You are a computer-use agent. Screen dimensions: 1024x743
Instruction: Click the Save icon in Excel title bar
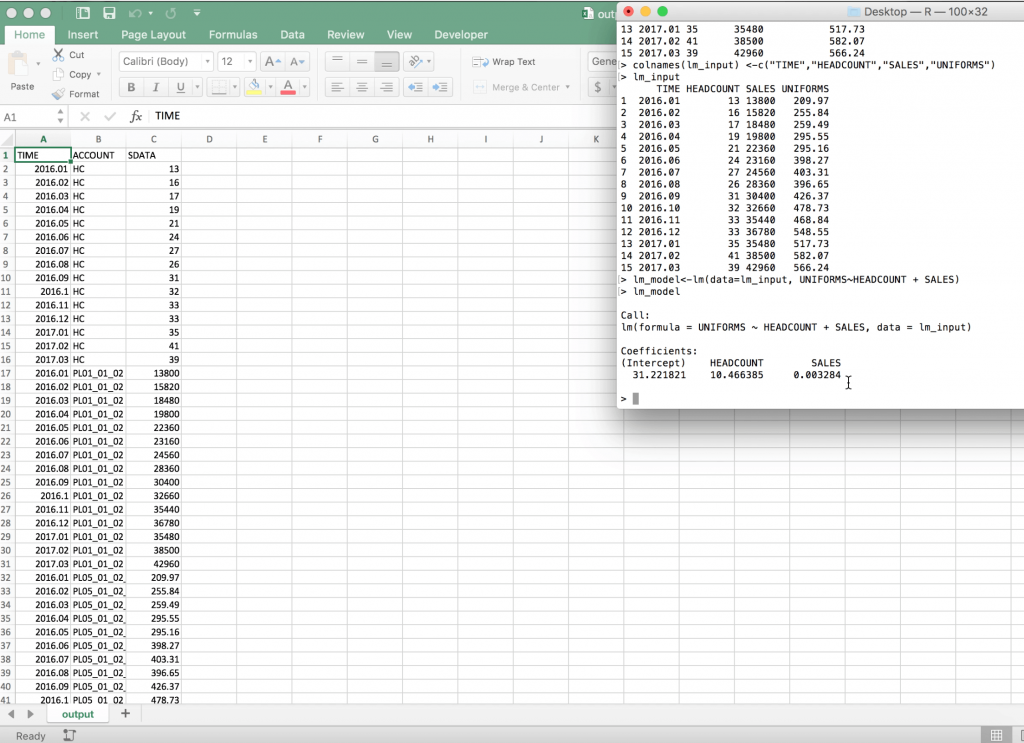pyautogui.click(x=109, y=13)
